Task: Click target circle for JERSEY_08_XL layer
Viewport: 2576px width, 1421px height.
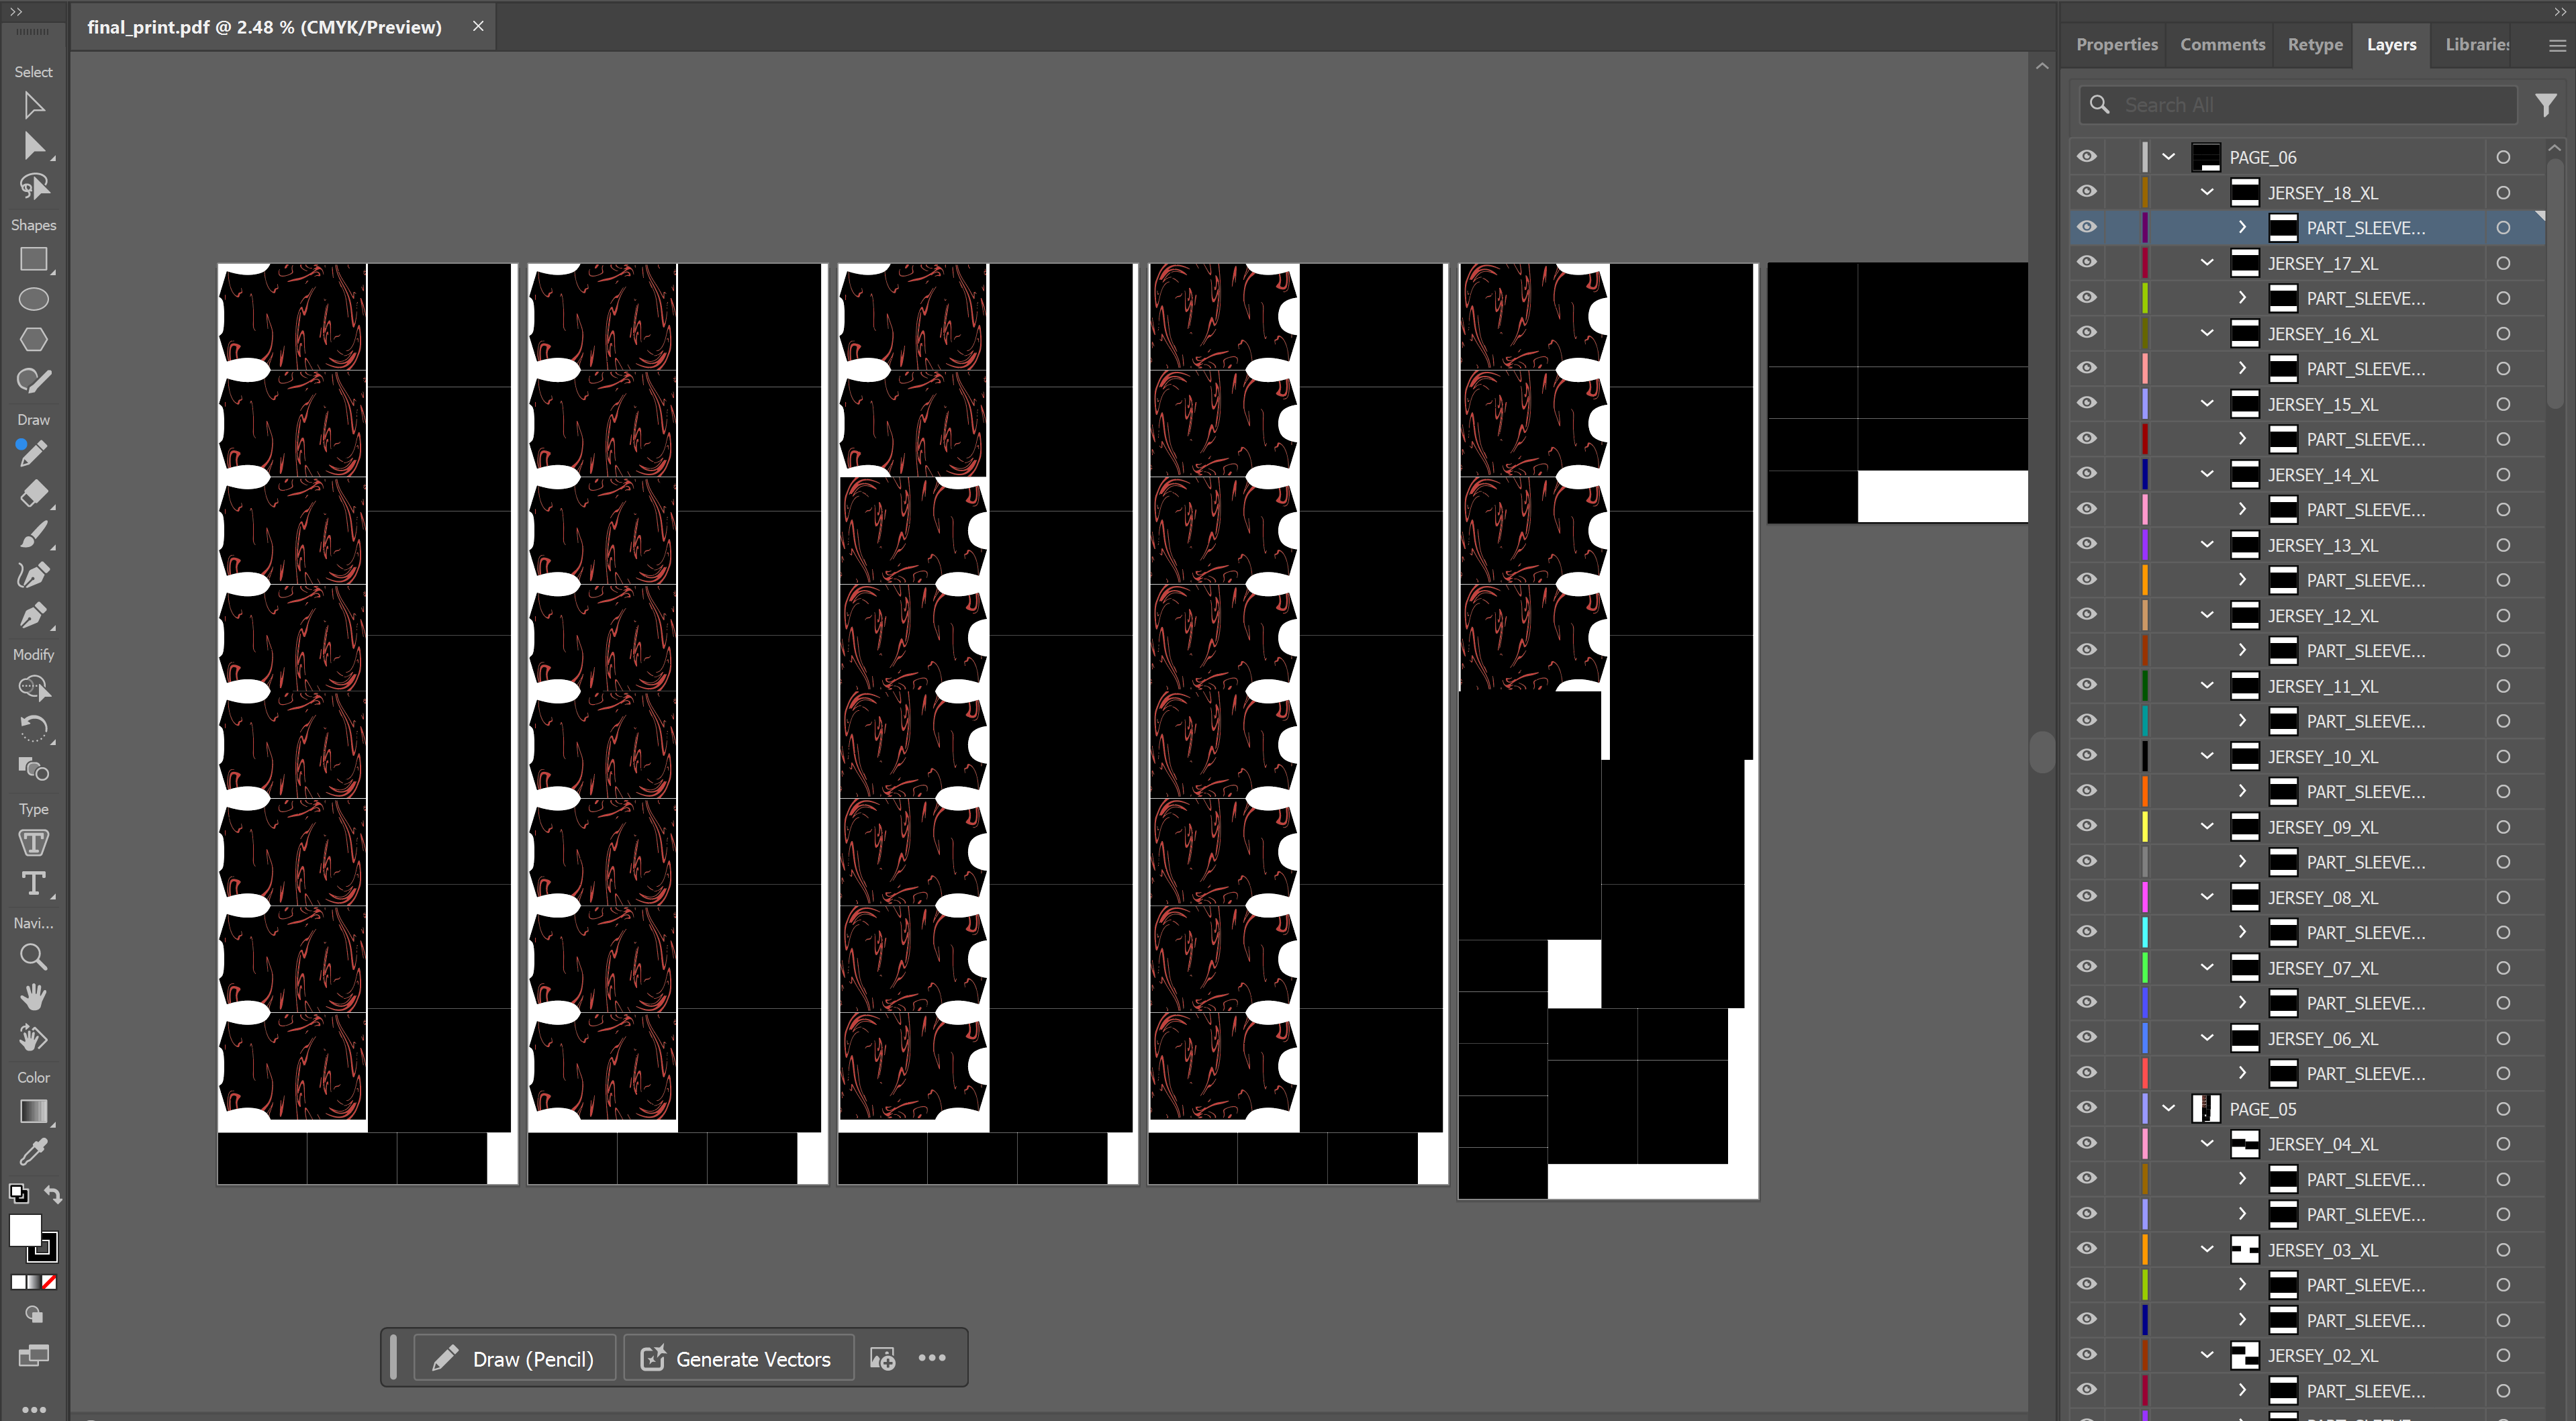Action: click(2503, 897)
